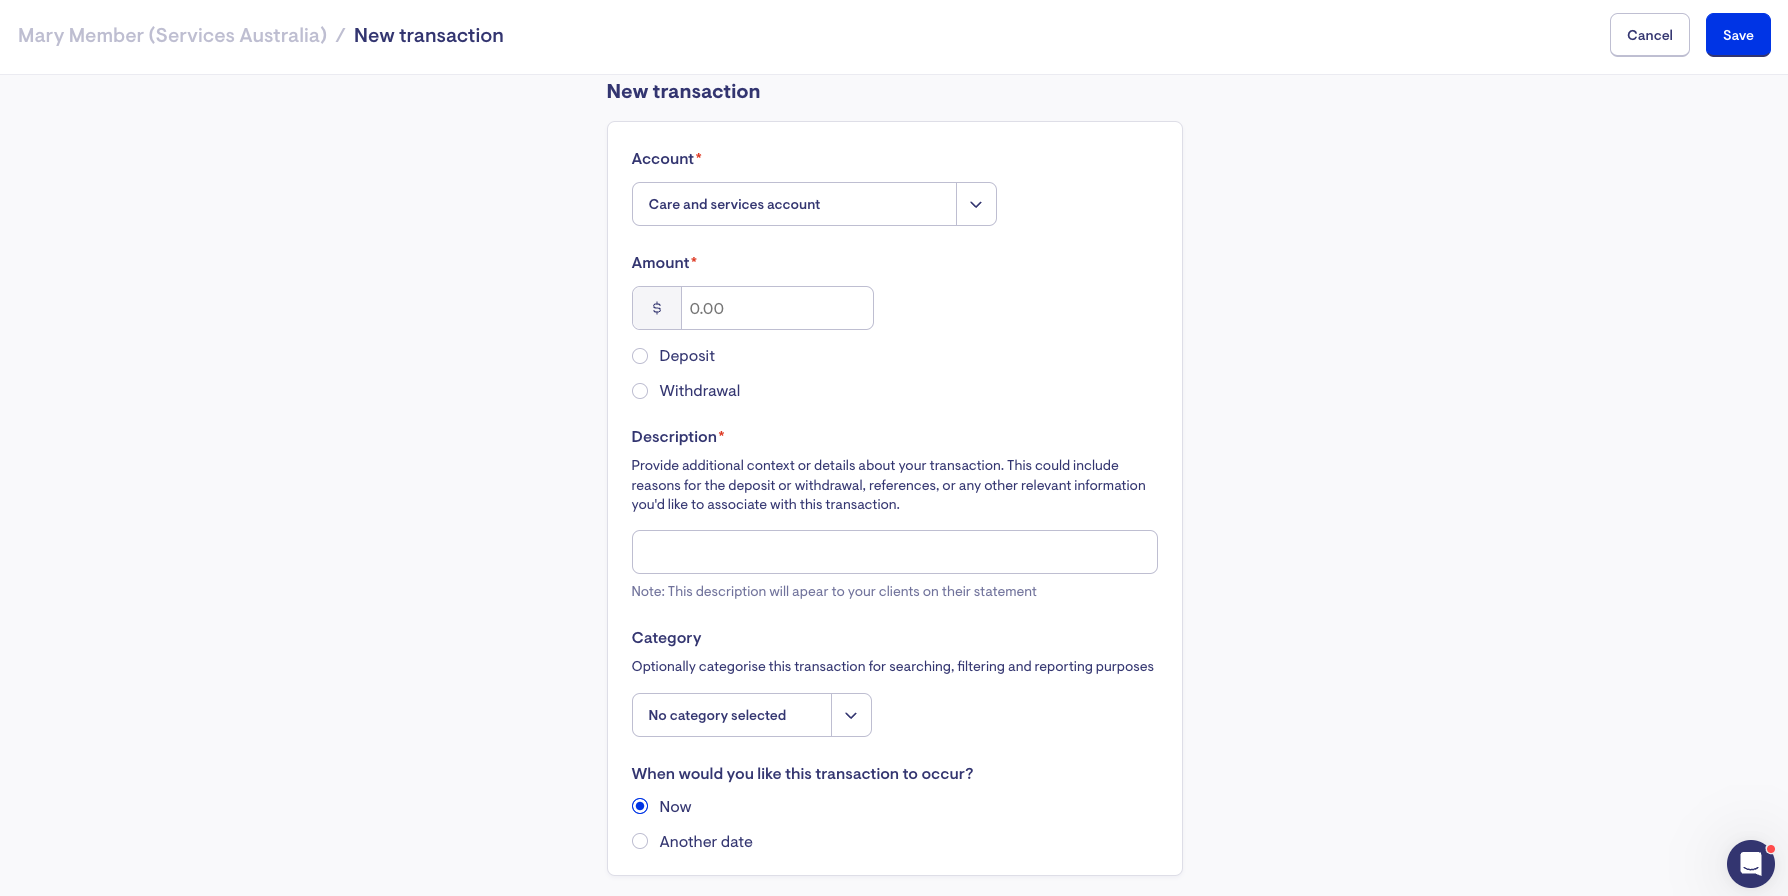The image size is (1788, 896).
Task: Click the chevron arrow of Account dropdown
Action: click(x=976, y=204)
